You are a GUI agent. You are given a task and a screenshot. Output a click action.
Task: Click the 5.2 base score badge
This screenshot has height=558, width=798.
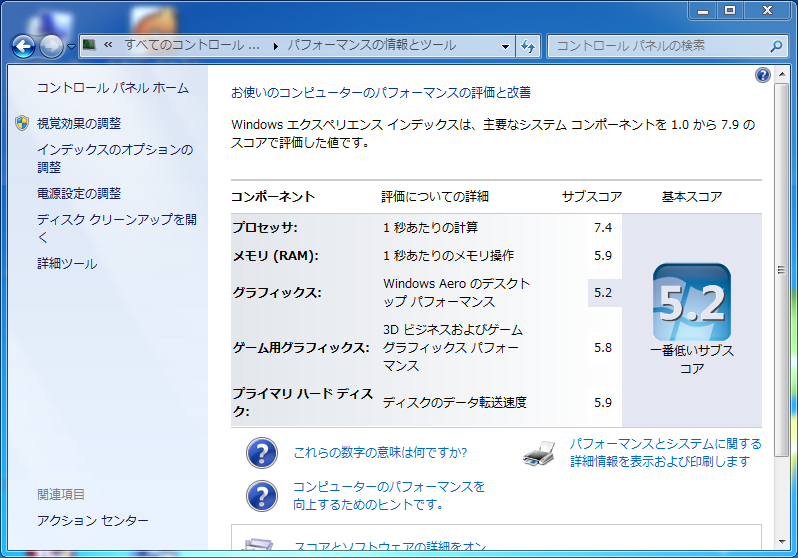point(692,302)
